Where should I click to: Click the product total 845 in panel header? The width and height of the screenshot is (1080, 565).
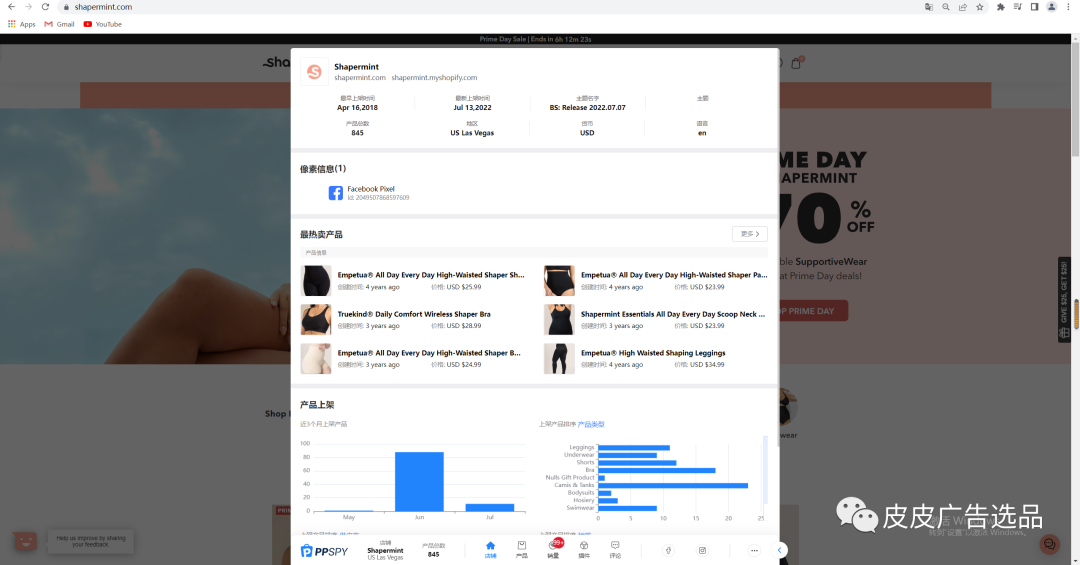(x=357, y=133)
